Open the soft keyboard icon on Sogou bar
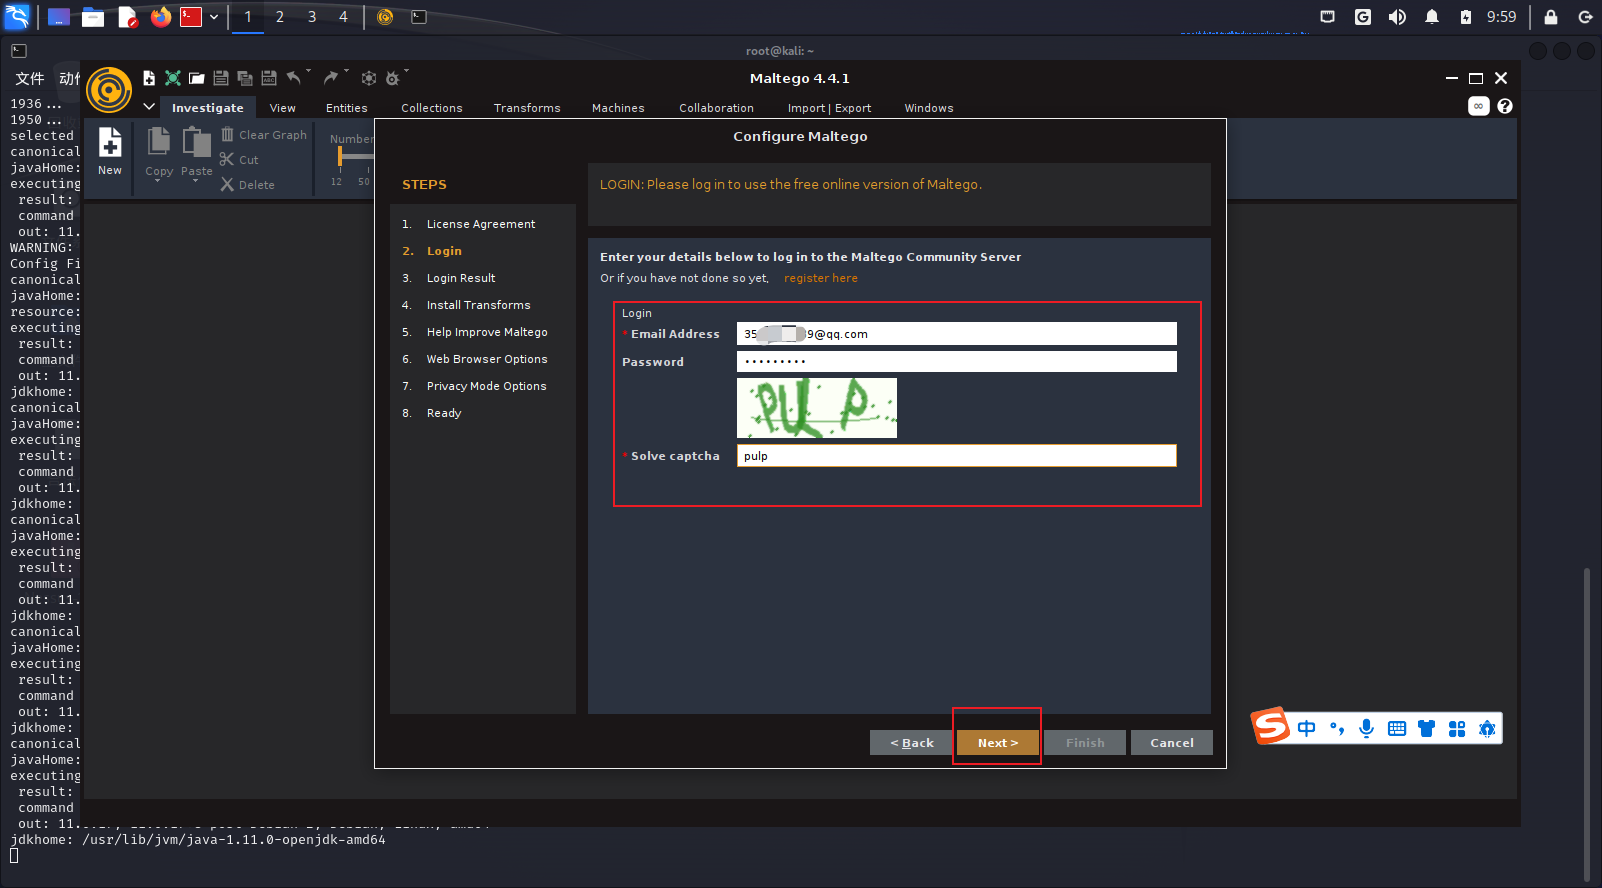The height and width of the screenshot is (888, 1602). point(1397,729)
